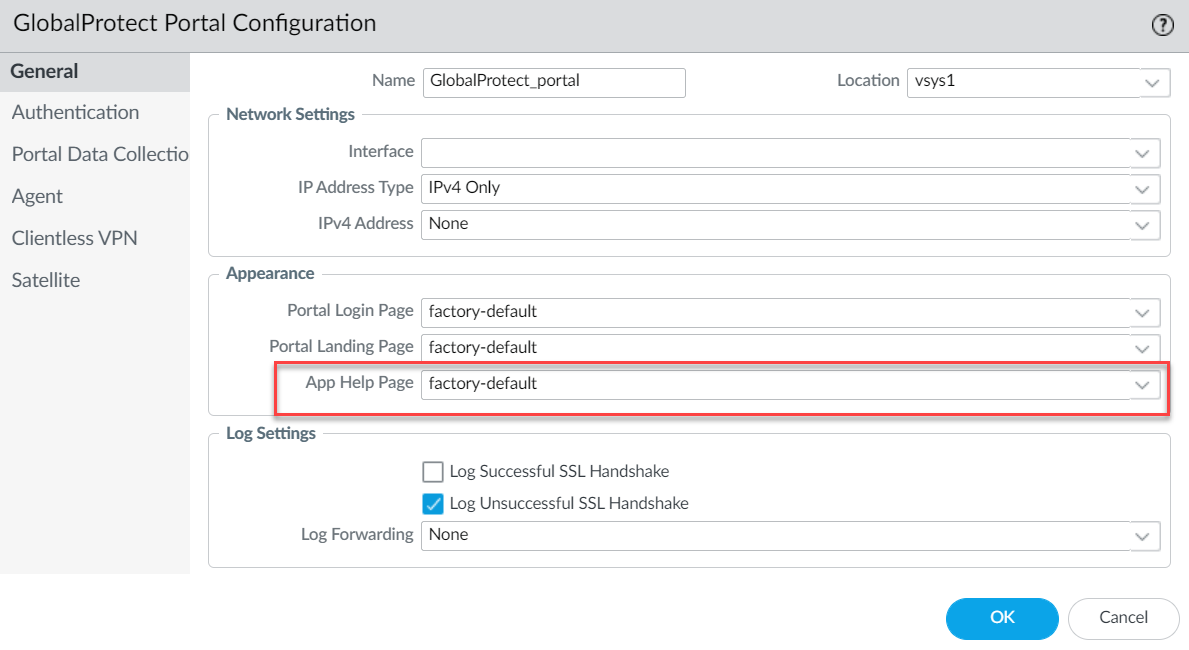1189x650 pixels.
Task: Enable Log Successful SSL Handshake checkbox
Action: pyautogui.click(x=433, y=471)
